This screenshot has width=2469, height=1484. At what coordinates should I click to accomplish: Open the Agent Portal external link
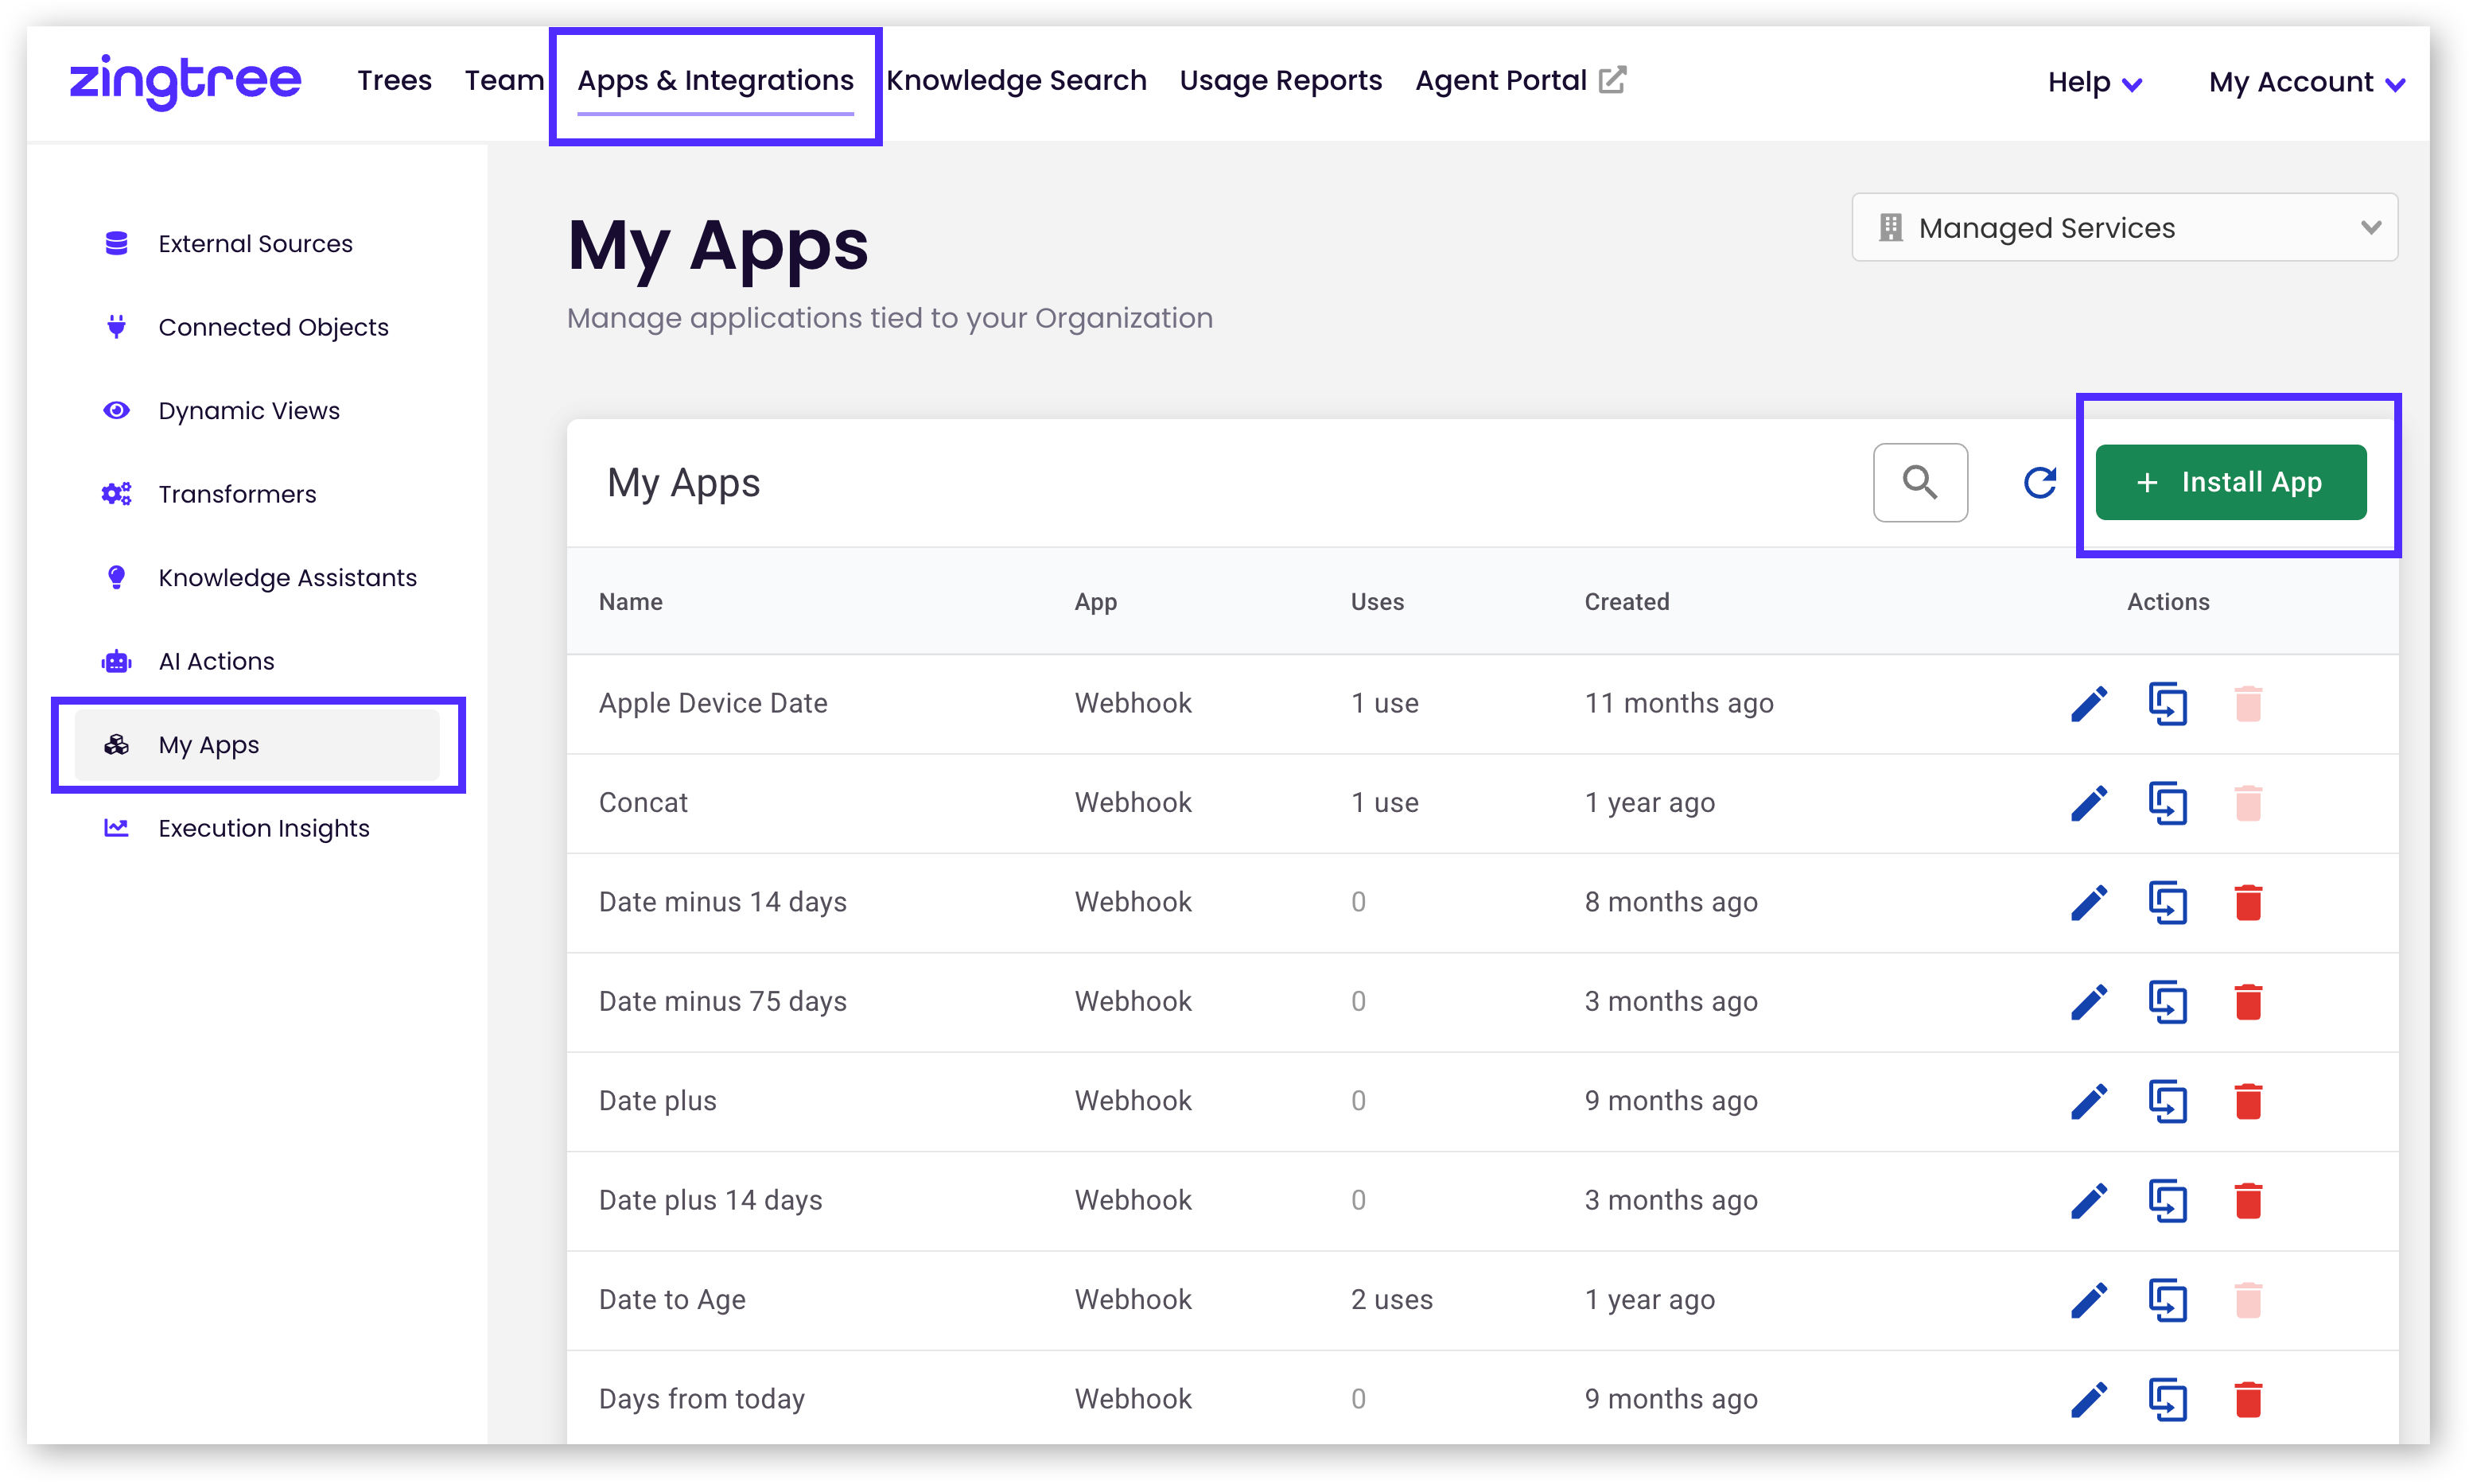pyautogui.click(x=1519, y=80)
